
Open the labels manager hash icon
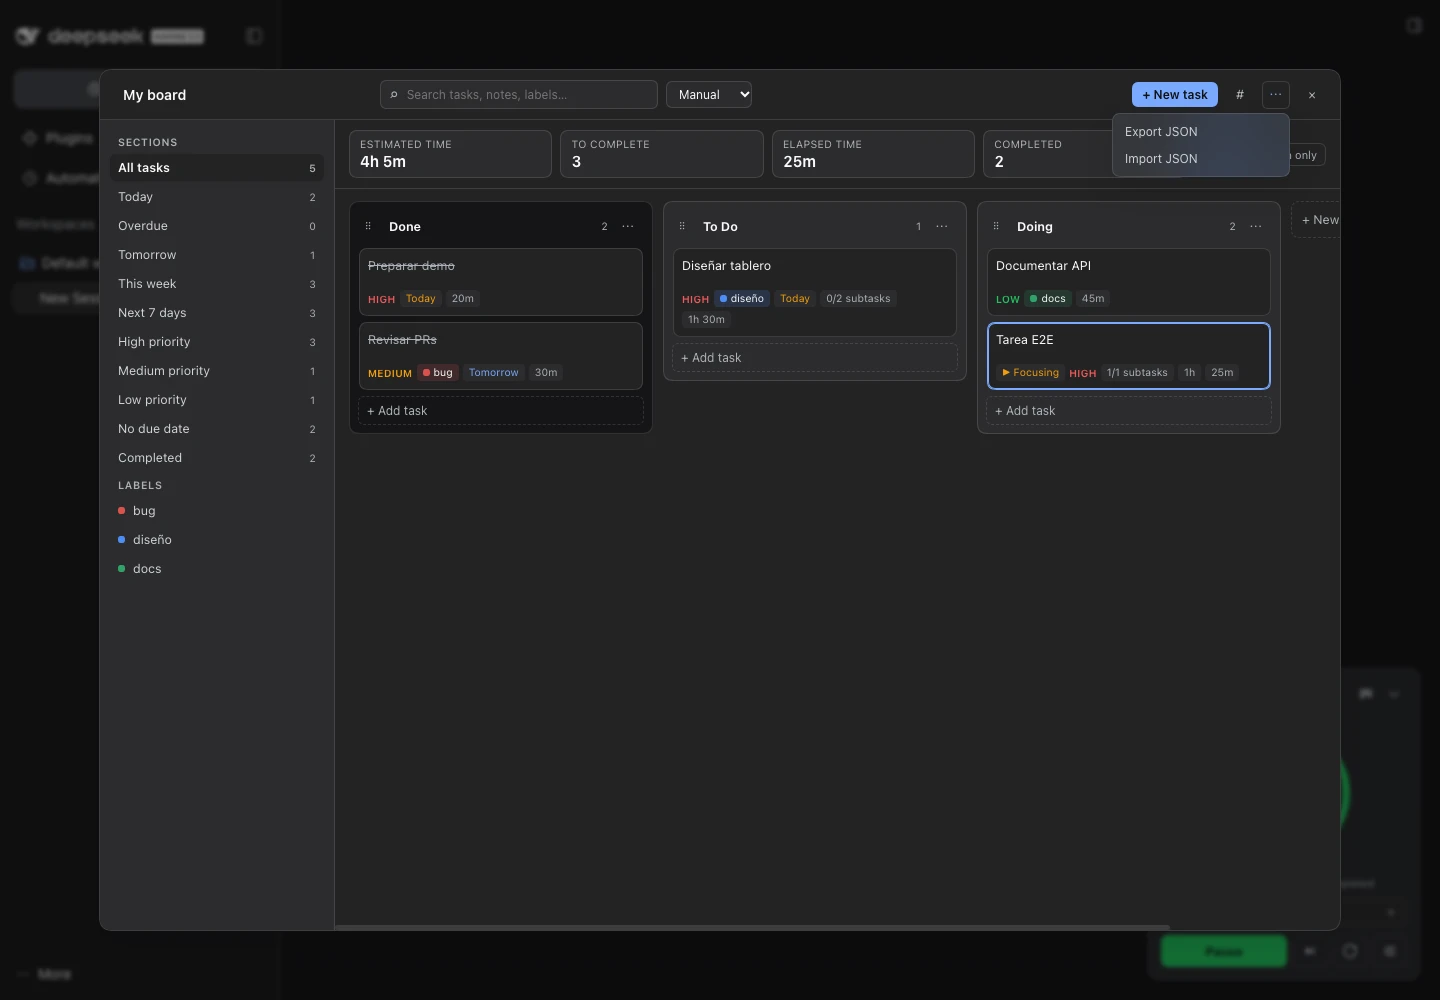point(1240,95)
